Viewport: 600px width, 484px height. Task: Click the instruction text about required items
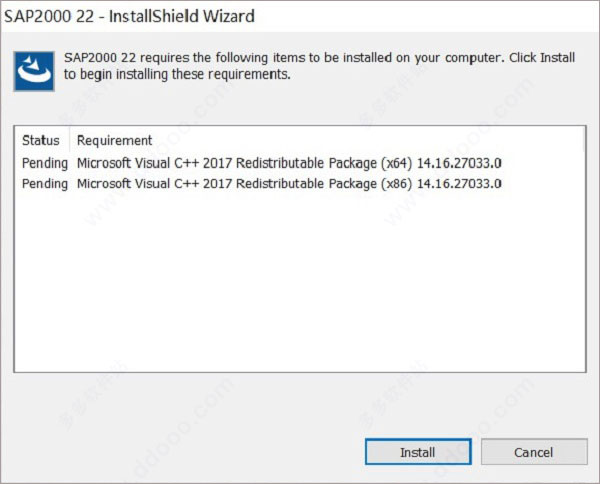(x=319, y=66)
